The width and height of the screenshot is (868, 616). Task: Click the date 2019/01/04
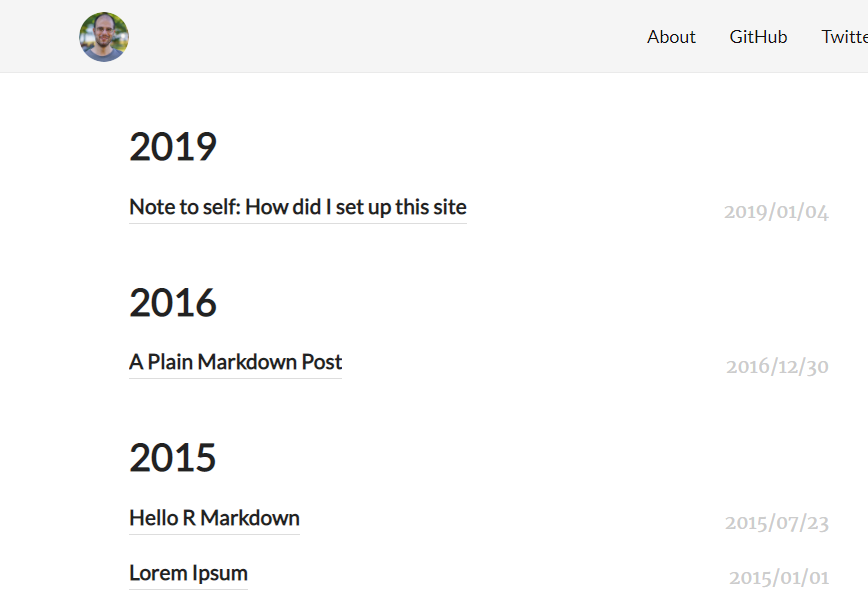776,212
